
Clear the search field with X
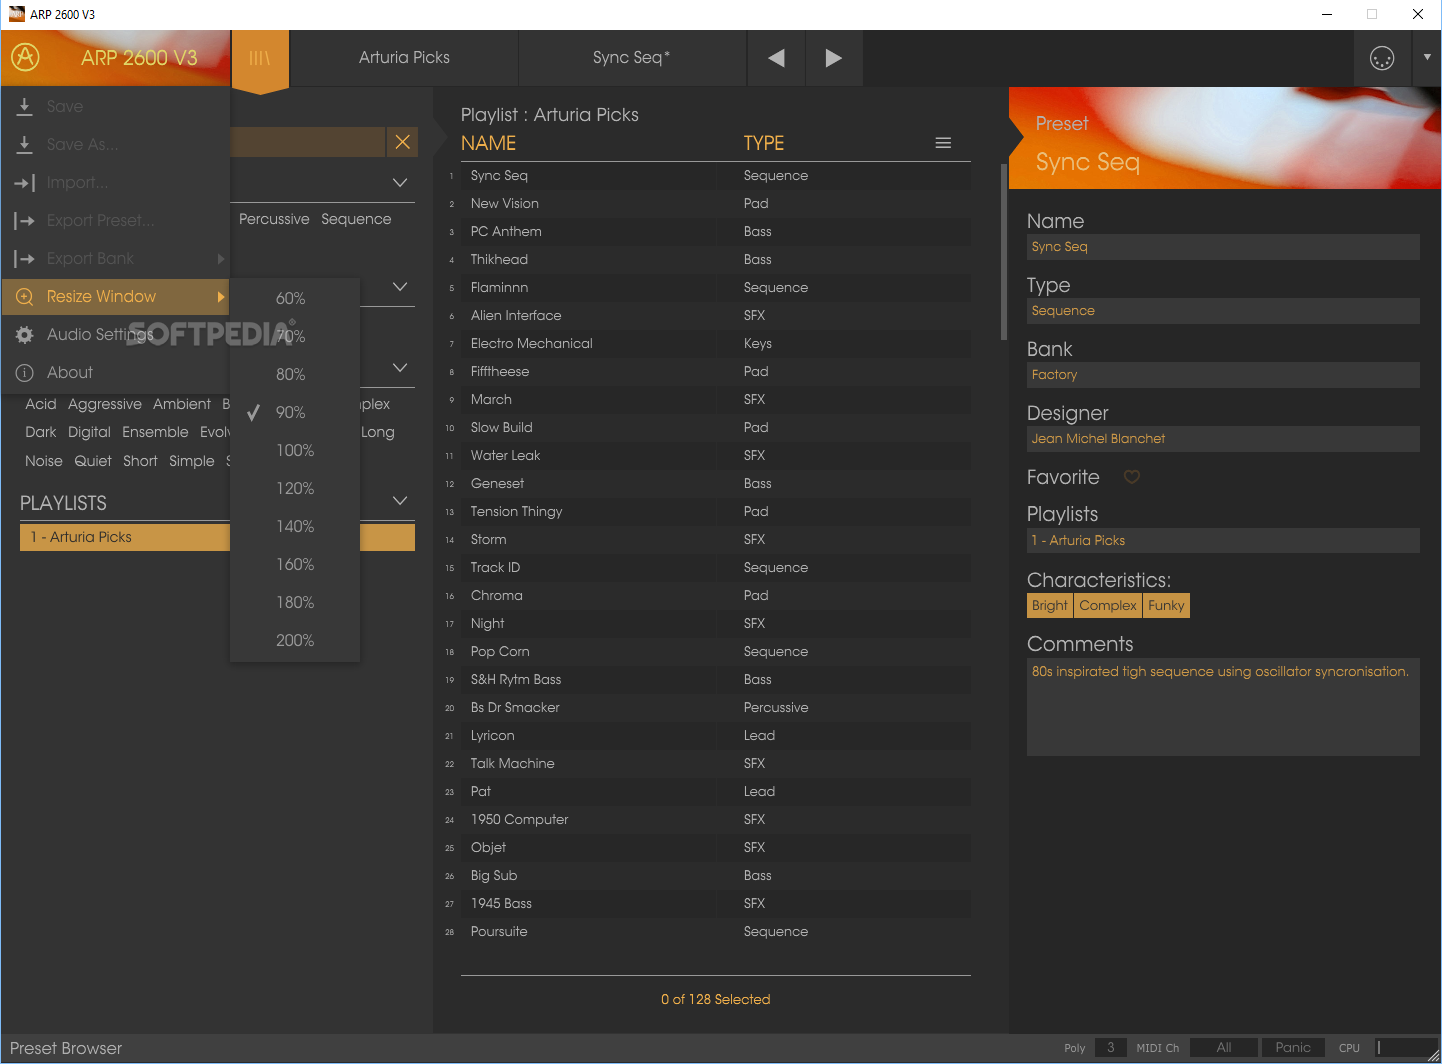402,142
